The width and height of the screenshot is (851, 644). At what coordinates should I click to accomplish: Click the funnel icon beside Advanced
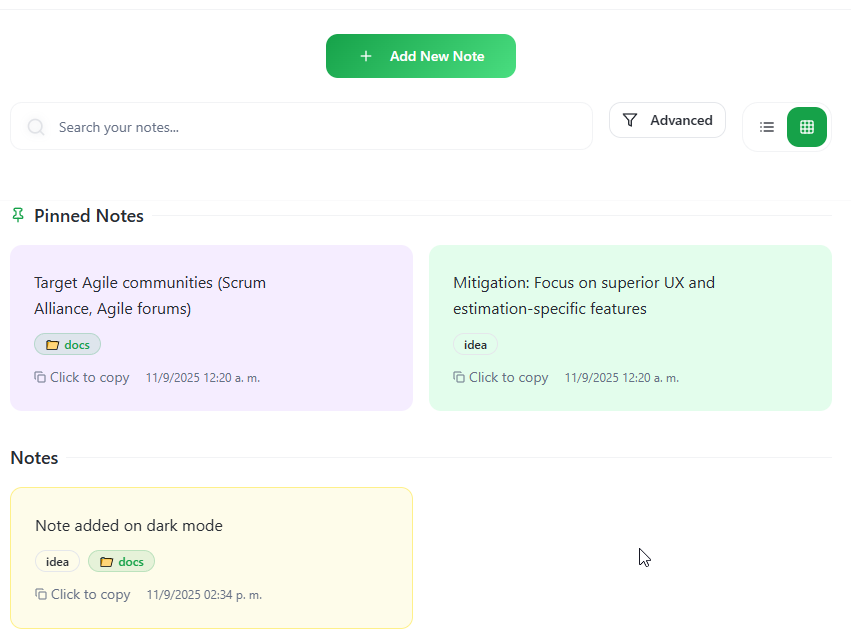click(x=630, y=120)
